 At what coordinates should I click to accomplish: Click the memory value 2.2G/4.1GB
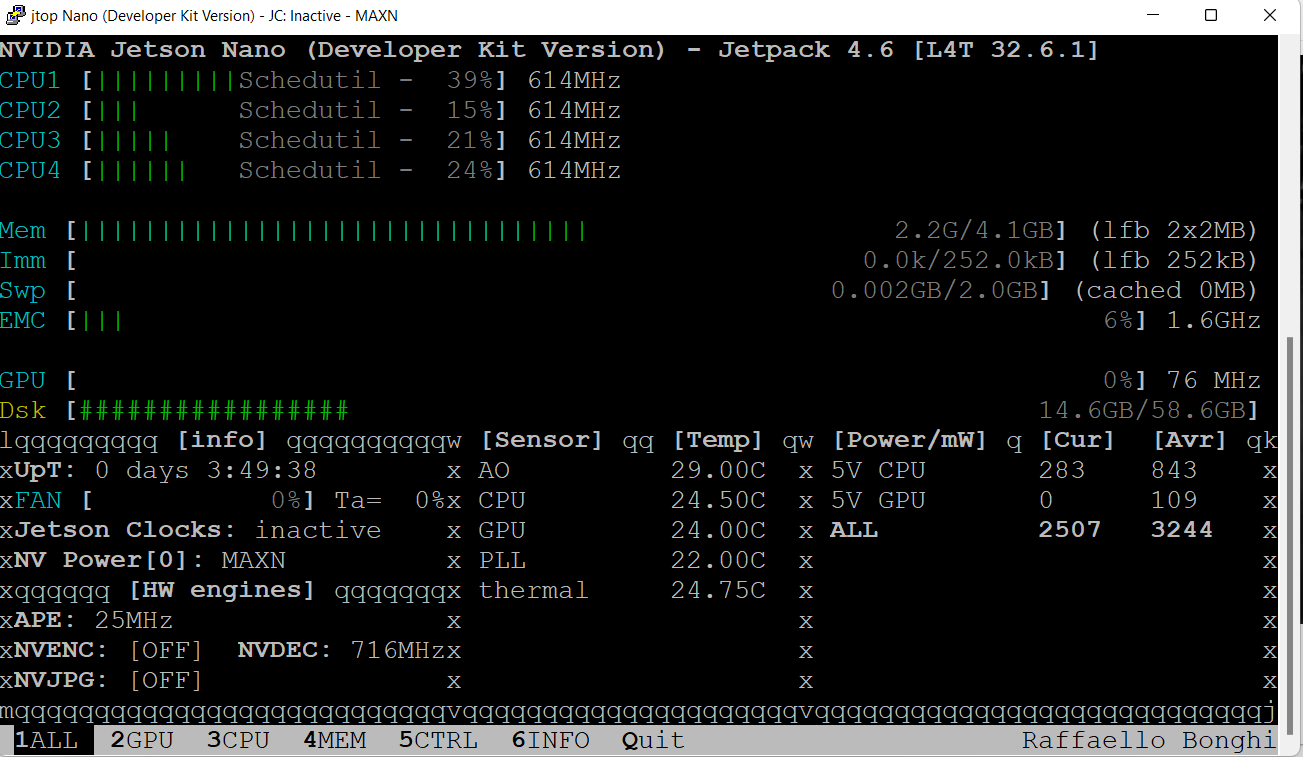point(974,231)
